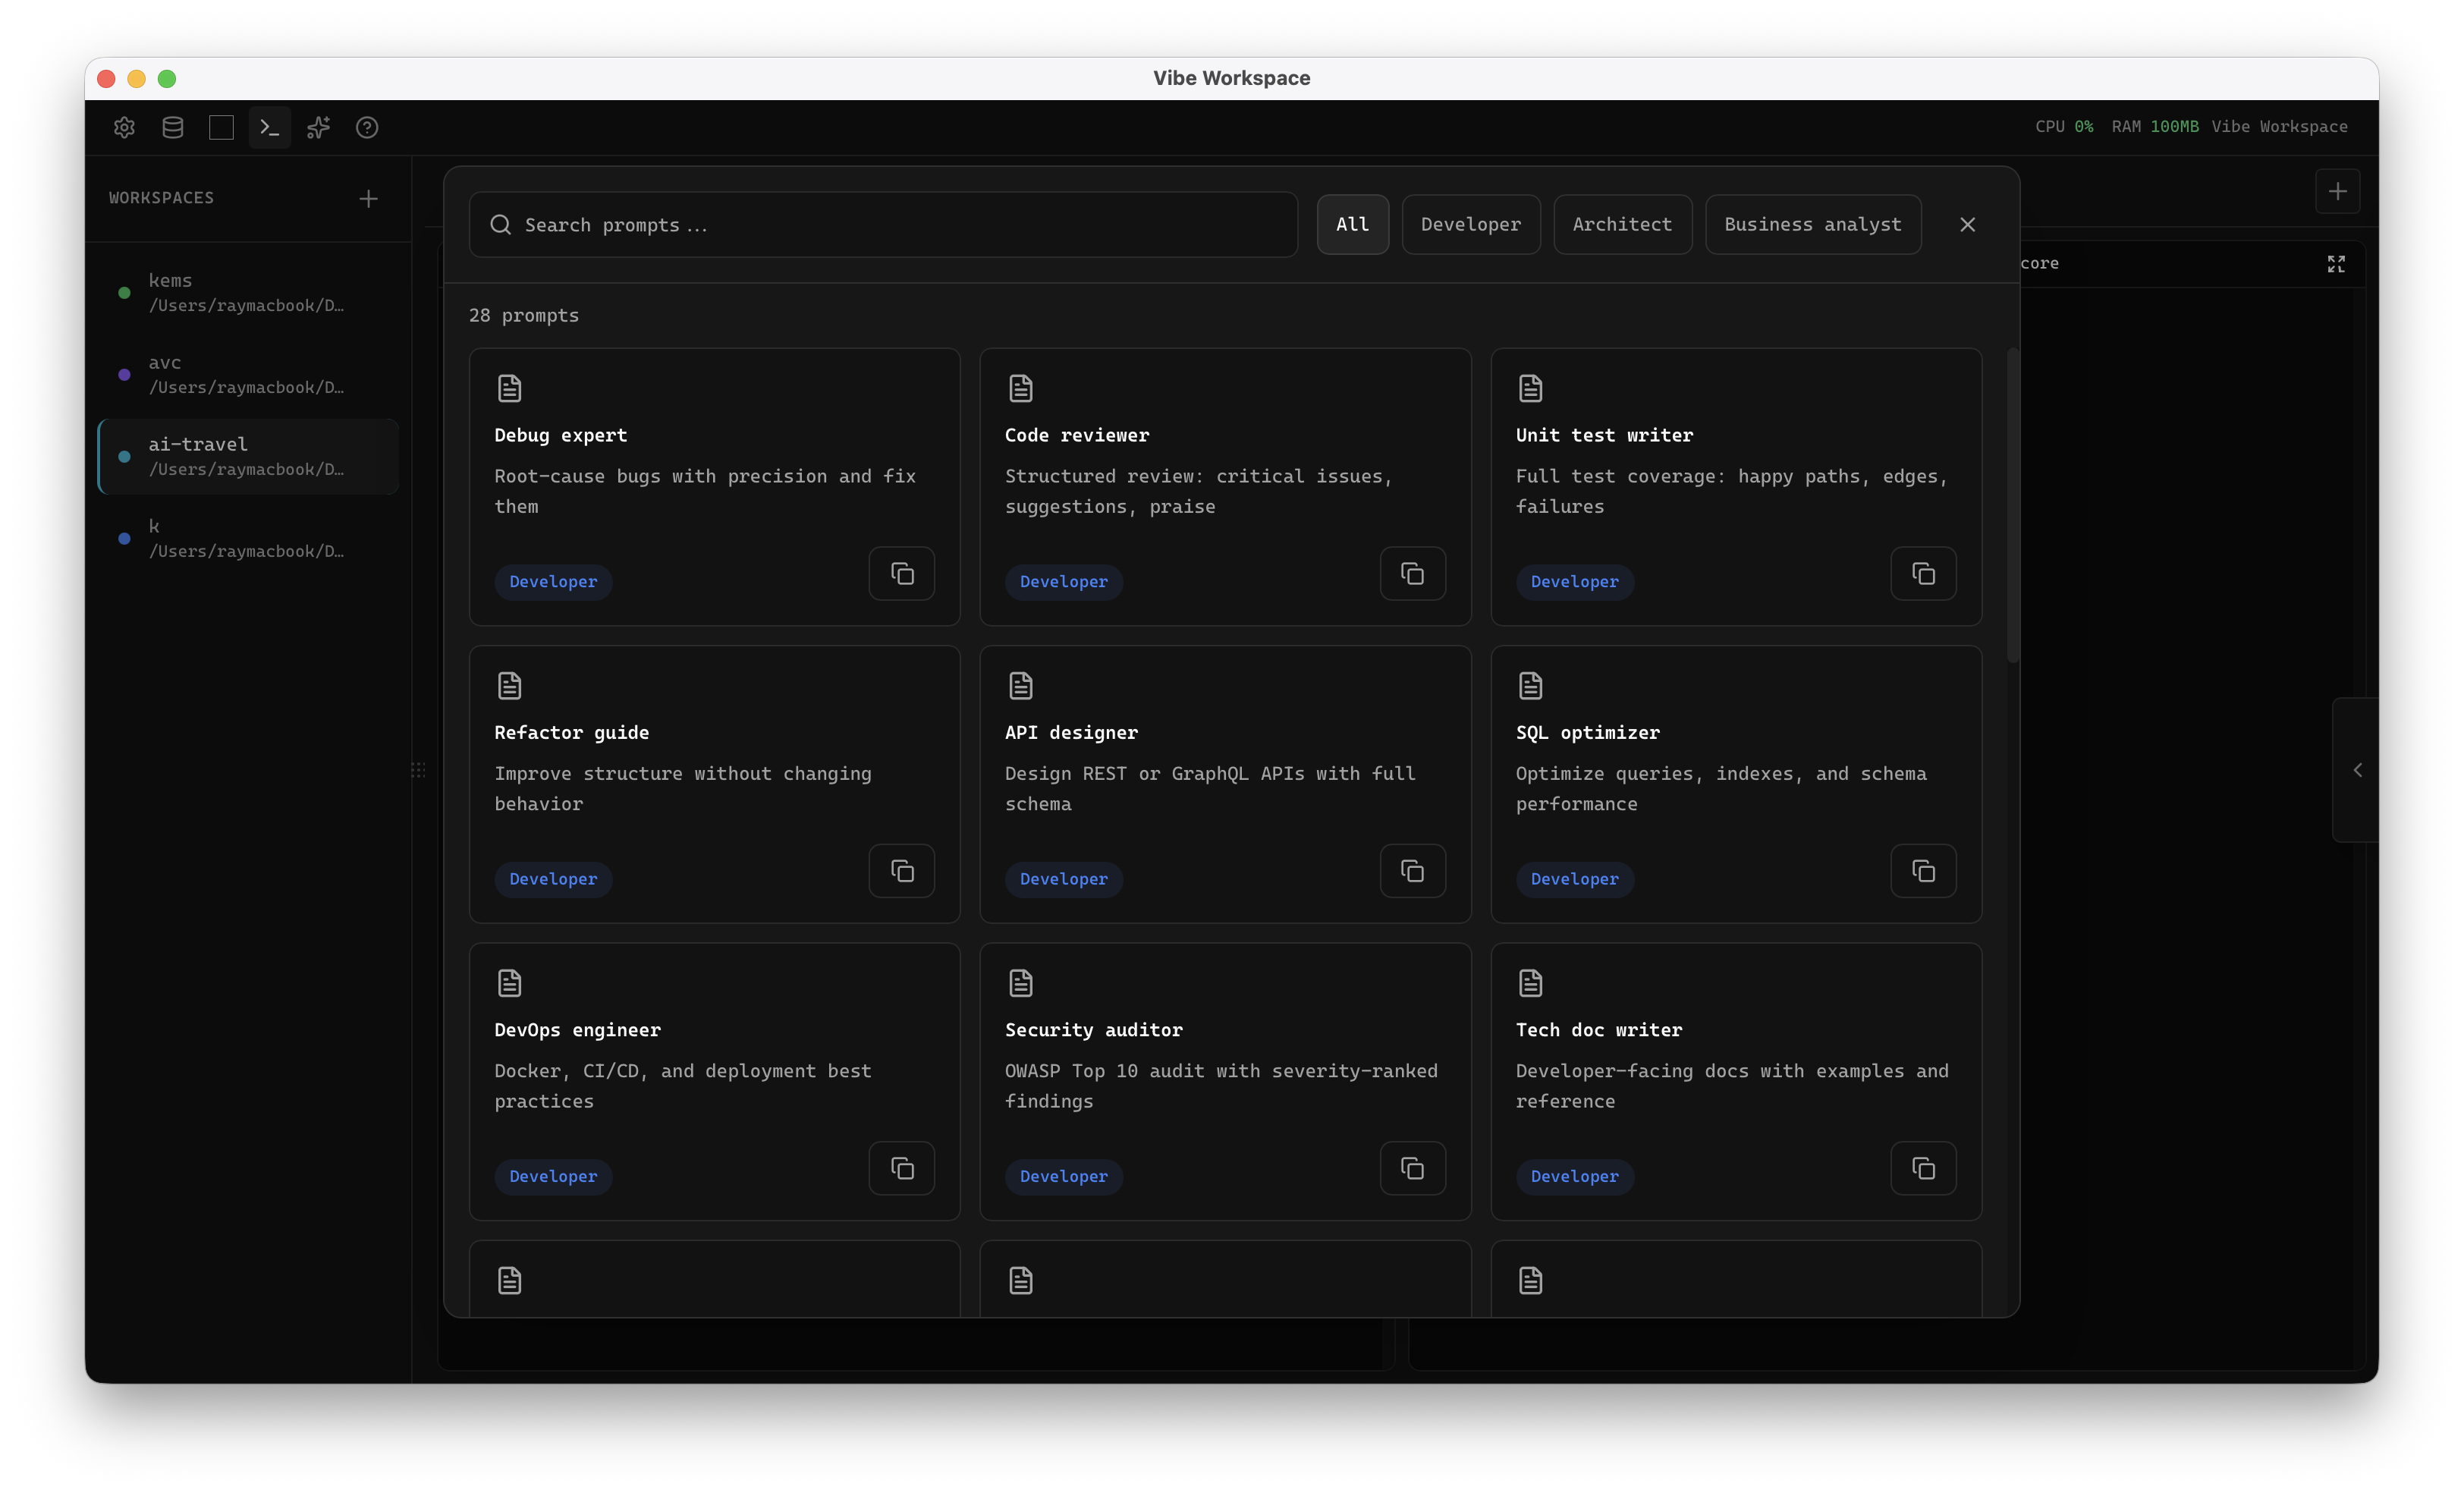Copy the API designer prompt
This screenshot has width=2464, height=1496.
1412,871
